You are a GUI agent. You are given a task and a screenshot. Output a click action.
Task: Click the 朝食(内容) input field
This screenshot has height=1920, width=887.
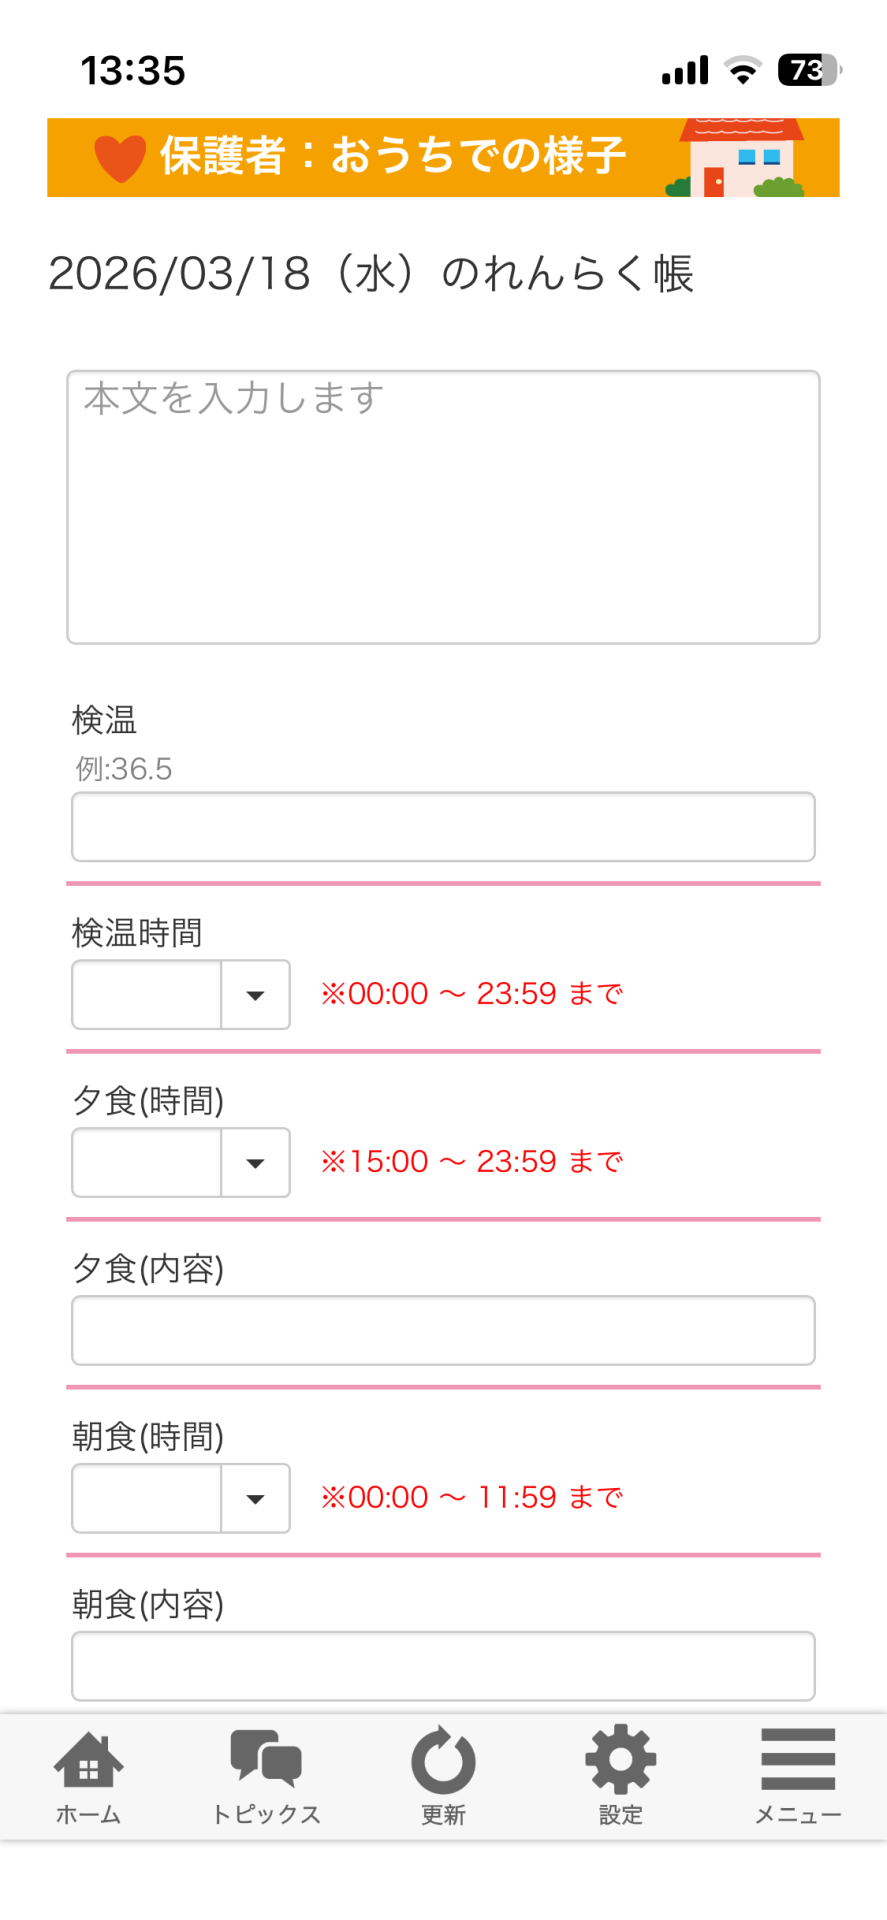click(x=443, y=1666)
